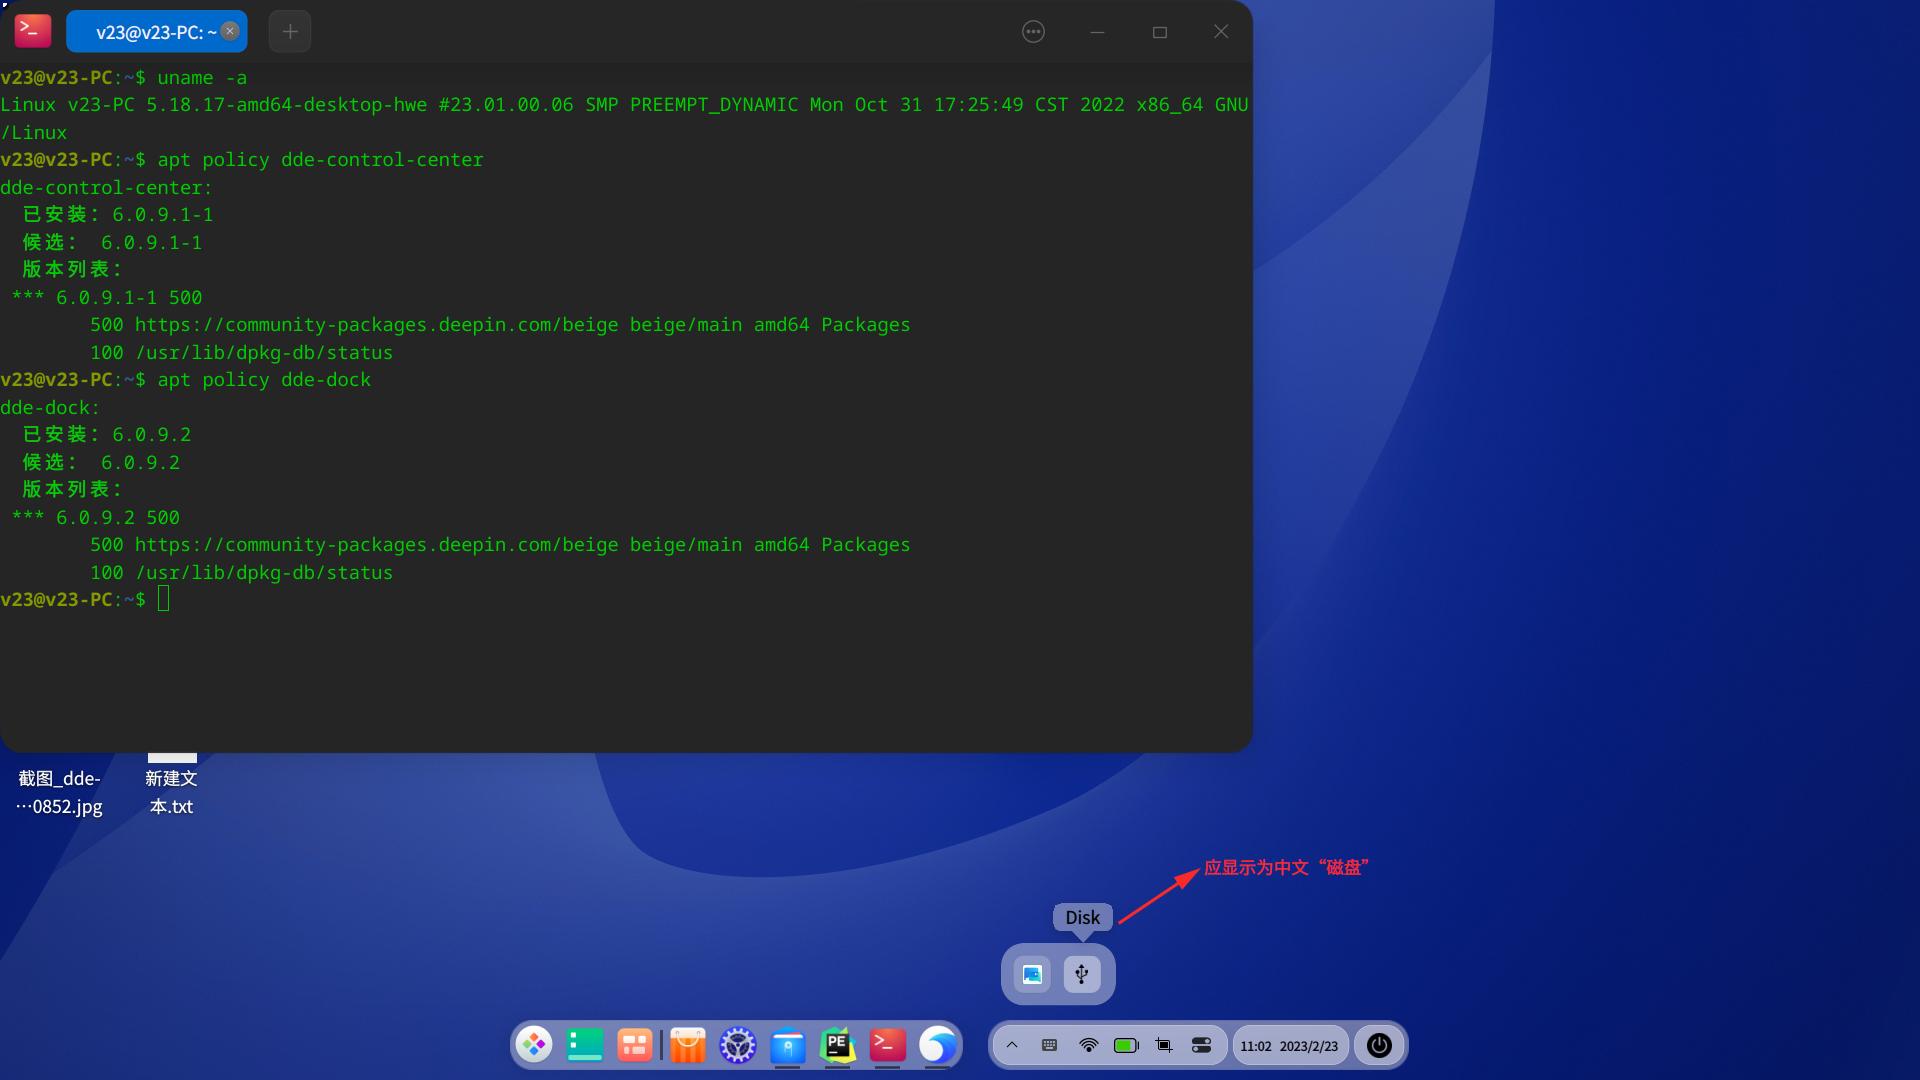Open the Launcher from the dock
1920x1080 pixels.
[x=534, y=1044]
